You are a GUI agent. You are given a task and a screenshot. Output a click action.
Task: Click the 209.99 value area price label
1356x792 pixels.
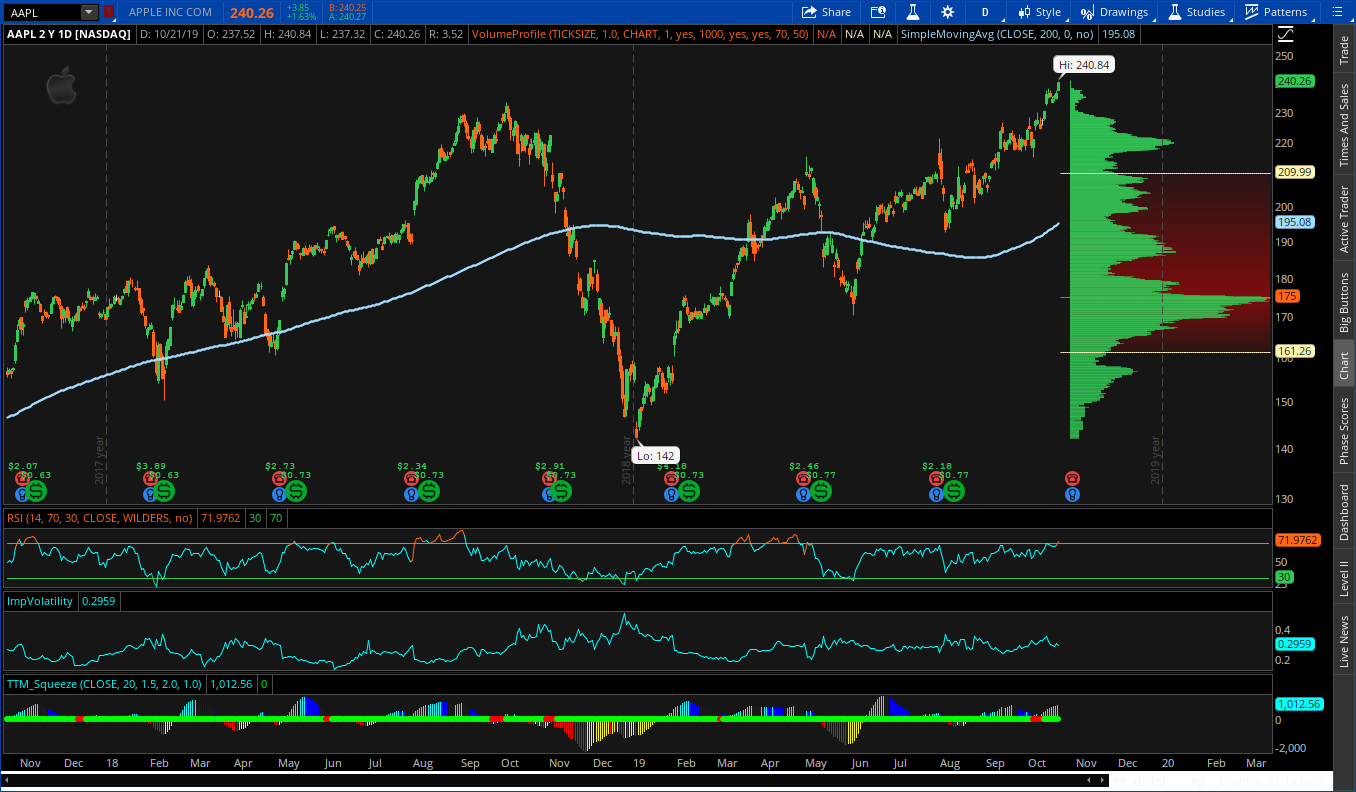(1295, 172)
